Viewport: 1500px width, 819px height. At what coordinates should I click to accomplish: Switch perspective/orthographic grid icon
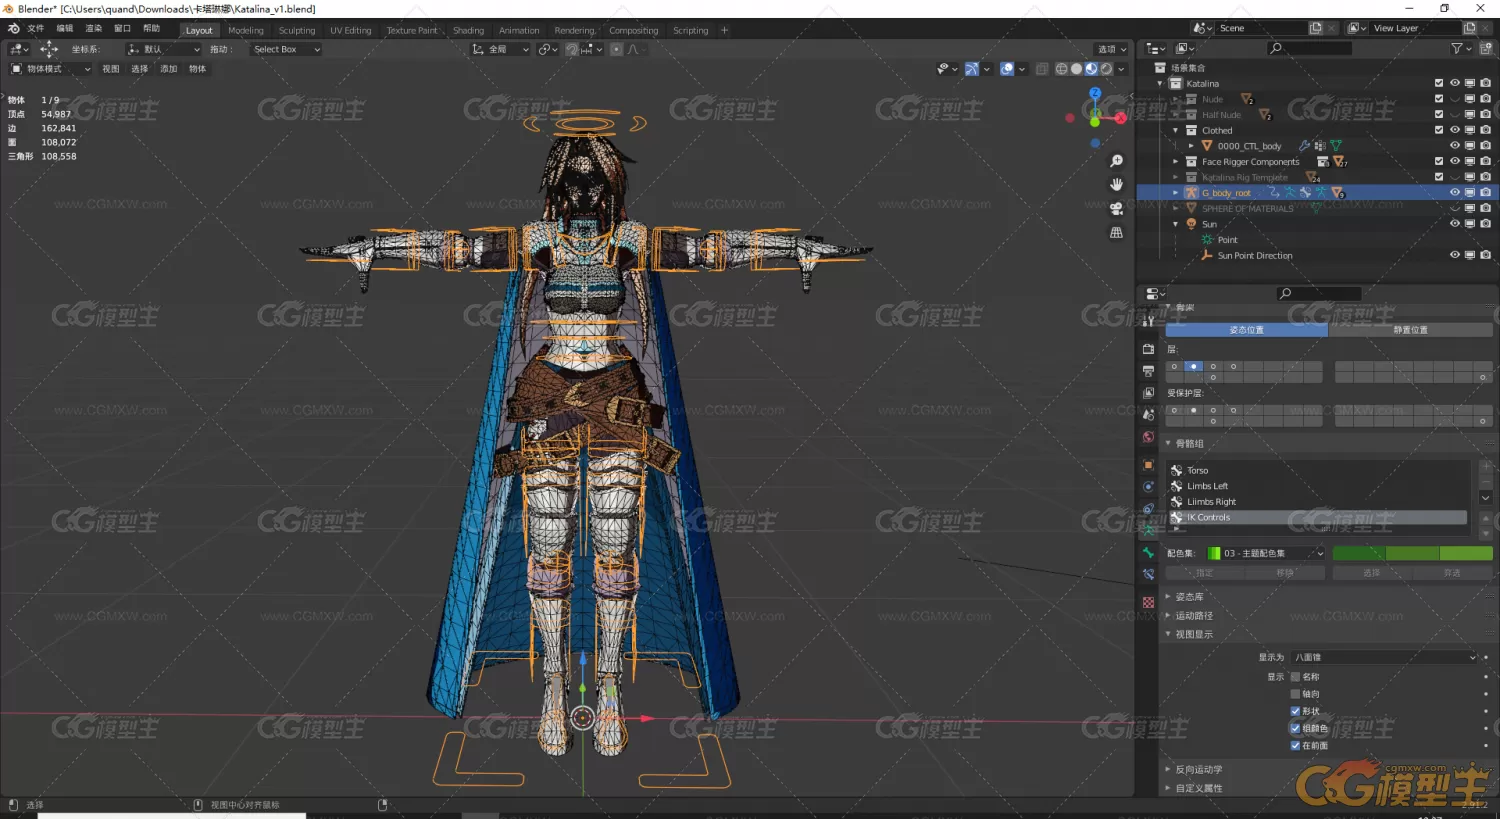[1117, 233]
